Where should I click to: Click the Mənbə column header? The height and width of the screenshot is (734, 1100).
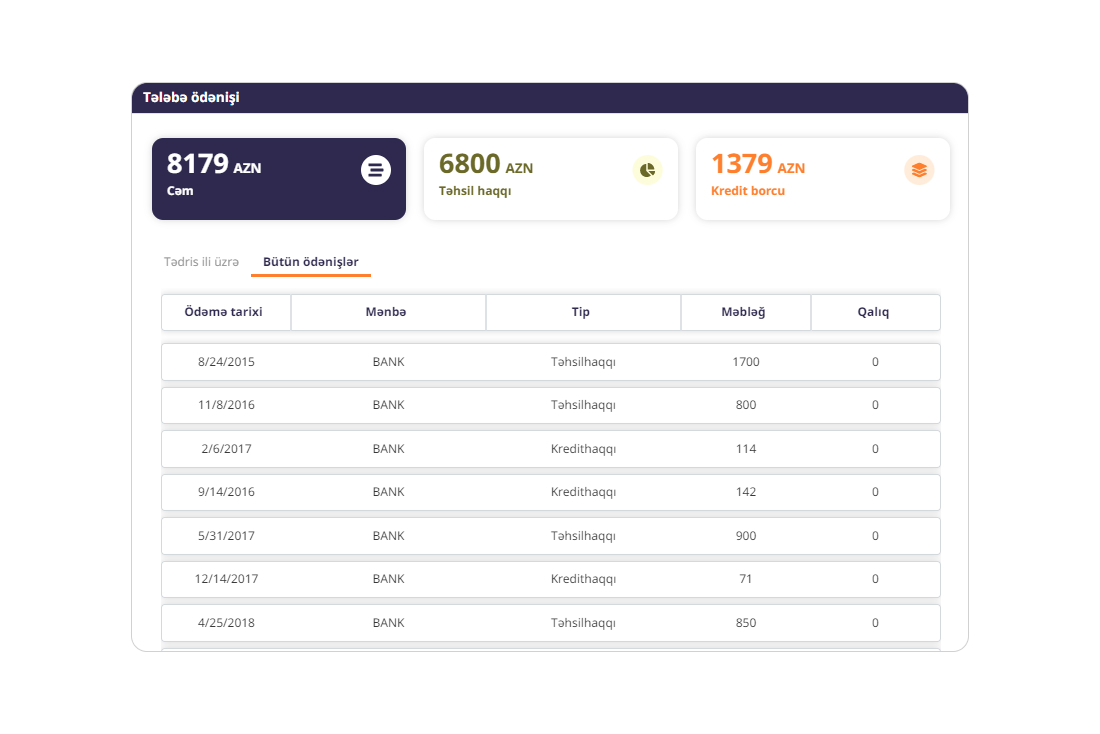(387, 312)
